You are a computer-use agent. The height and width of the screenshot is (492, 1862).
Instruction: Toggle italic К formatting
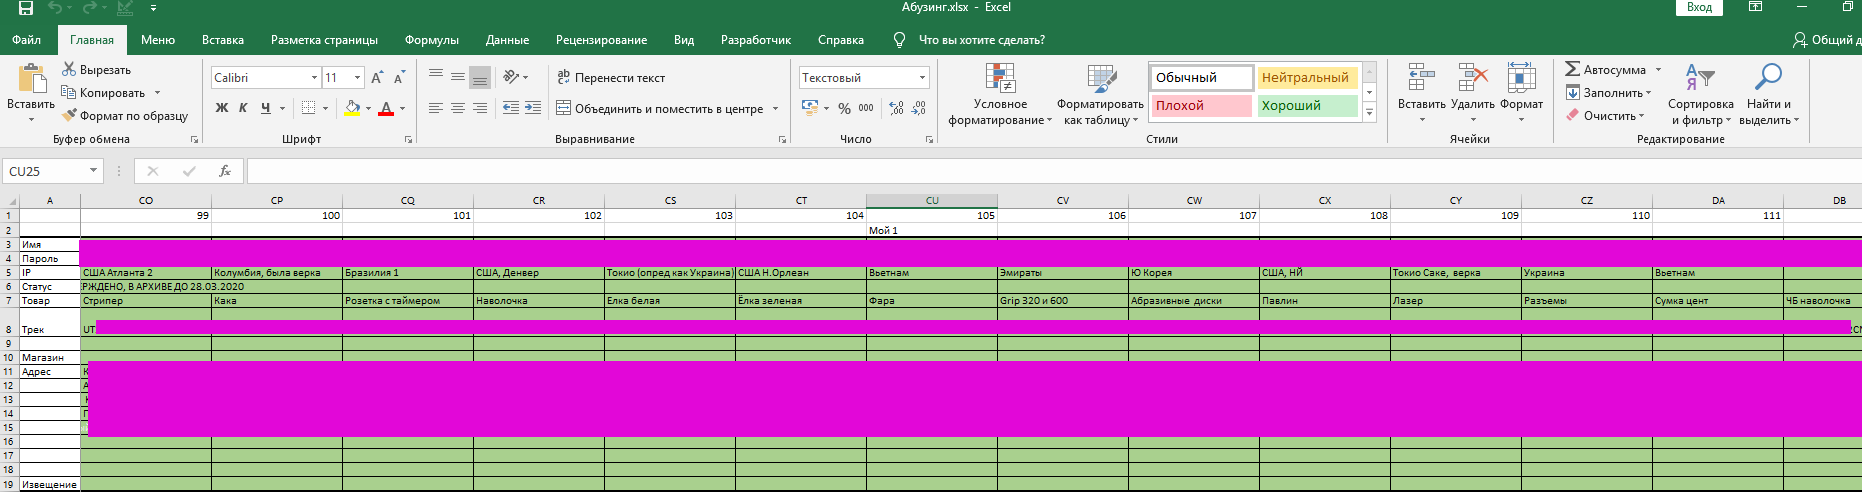coord(243,108)
